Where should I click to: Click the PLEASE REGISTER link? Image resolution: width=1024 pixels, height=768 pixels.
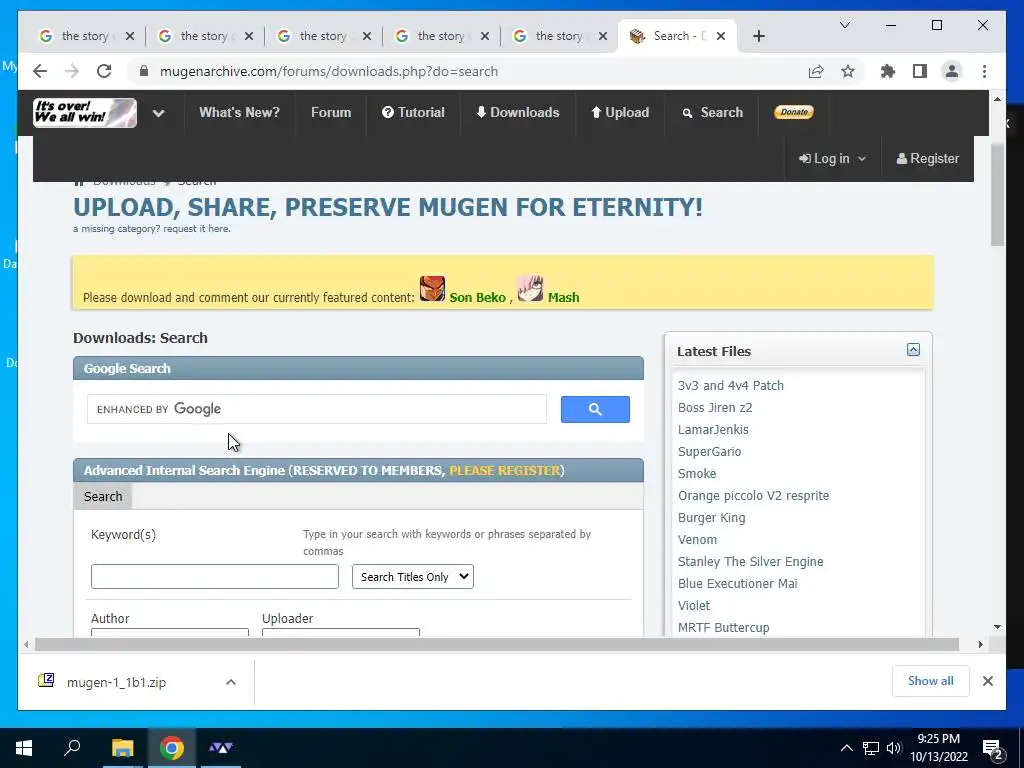tap(505, 470)
